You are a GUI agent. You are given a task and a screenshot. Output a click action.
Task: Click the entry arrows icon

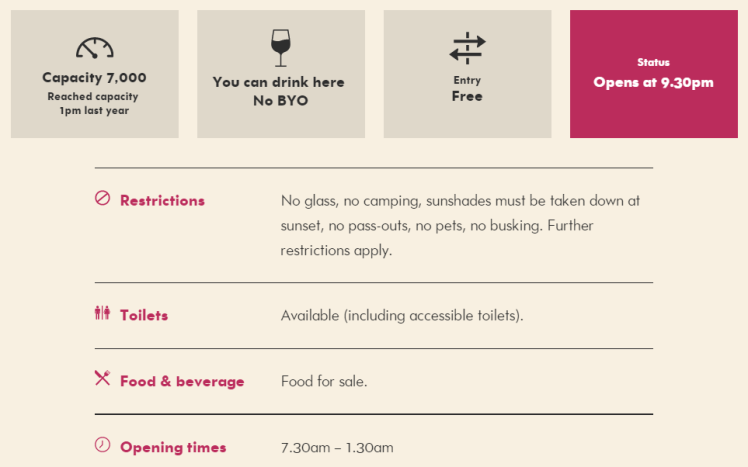[x=467, y=48]
